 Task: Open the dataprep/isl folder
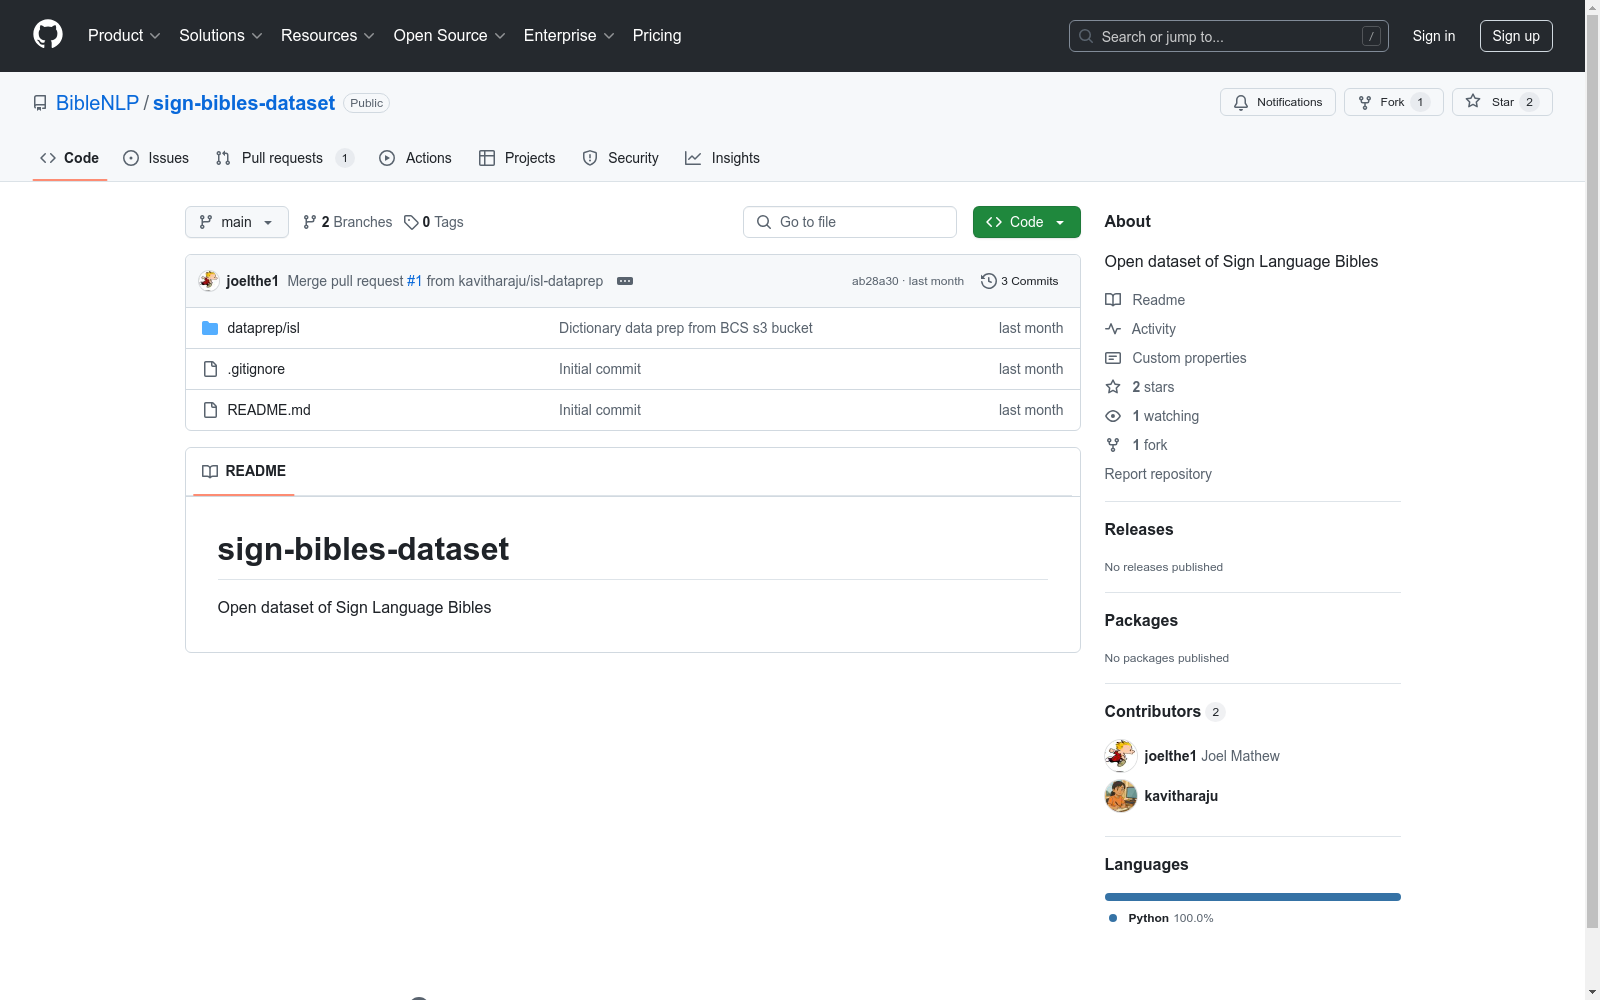pyautogui.click(x=264, y=328)
